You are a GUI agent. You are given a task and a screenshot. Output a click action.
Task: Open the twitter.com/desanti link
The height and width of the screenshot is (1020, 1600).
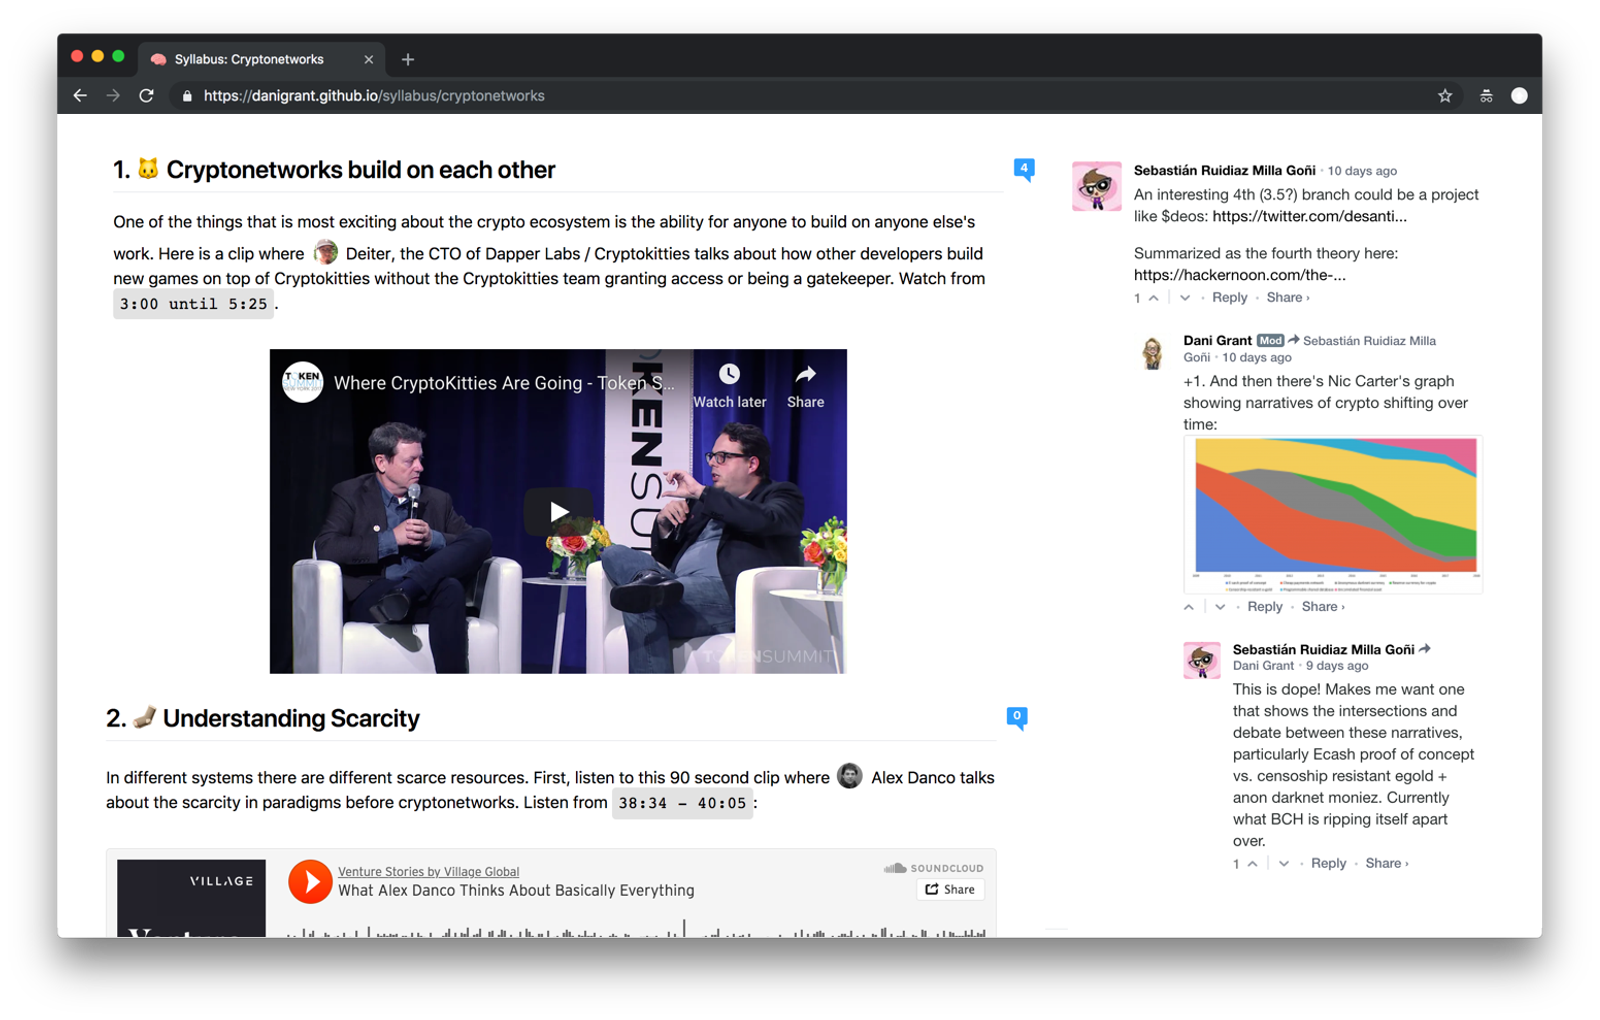point(1309,216)
